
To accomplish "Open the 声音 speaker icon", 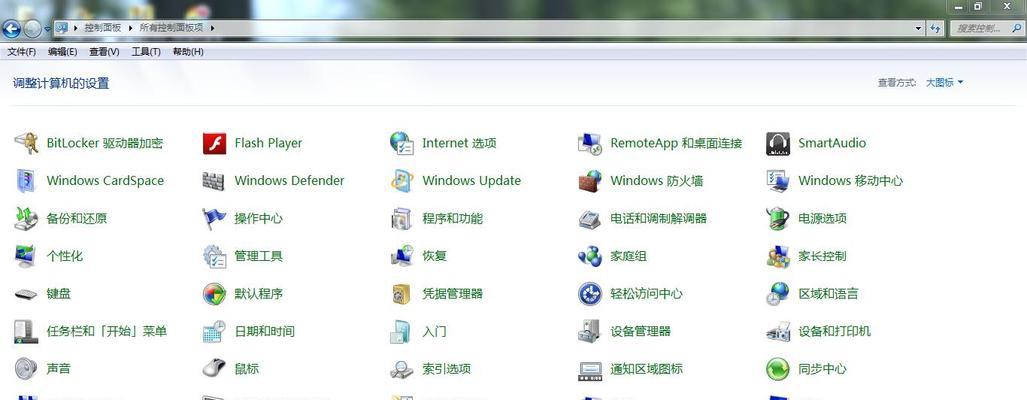I will [26, 369].
